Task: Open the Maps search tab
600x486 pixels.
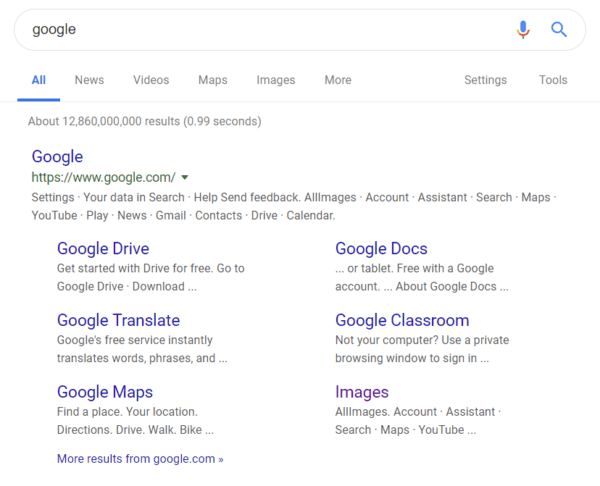Action: pos(212,80)
